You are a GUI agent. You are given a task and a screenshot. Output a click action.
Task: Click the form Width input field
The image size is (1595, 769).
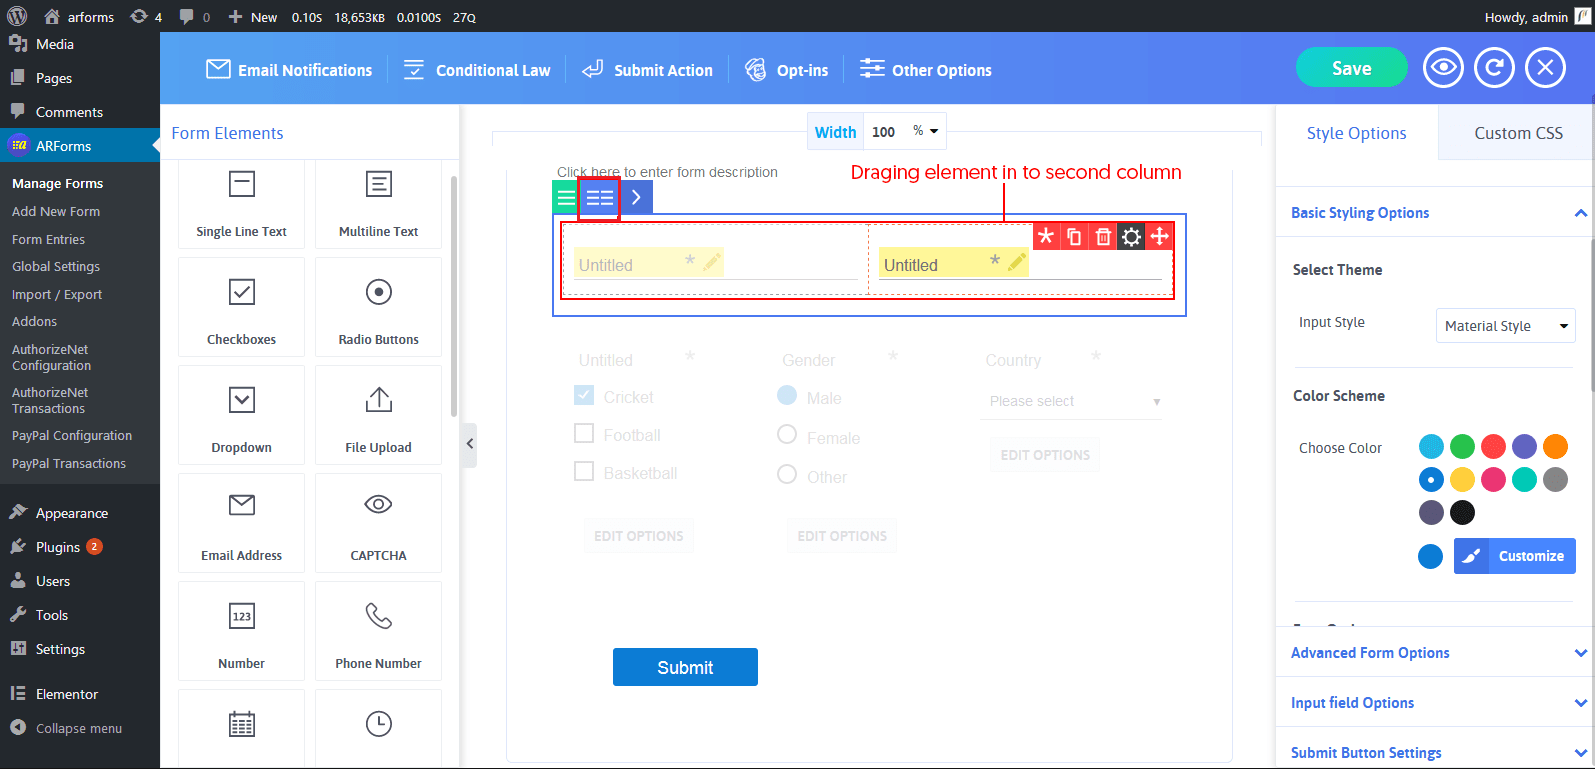(x=884, y=132)
